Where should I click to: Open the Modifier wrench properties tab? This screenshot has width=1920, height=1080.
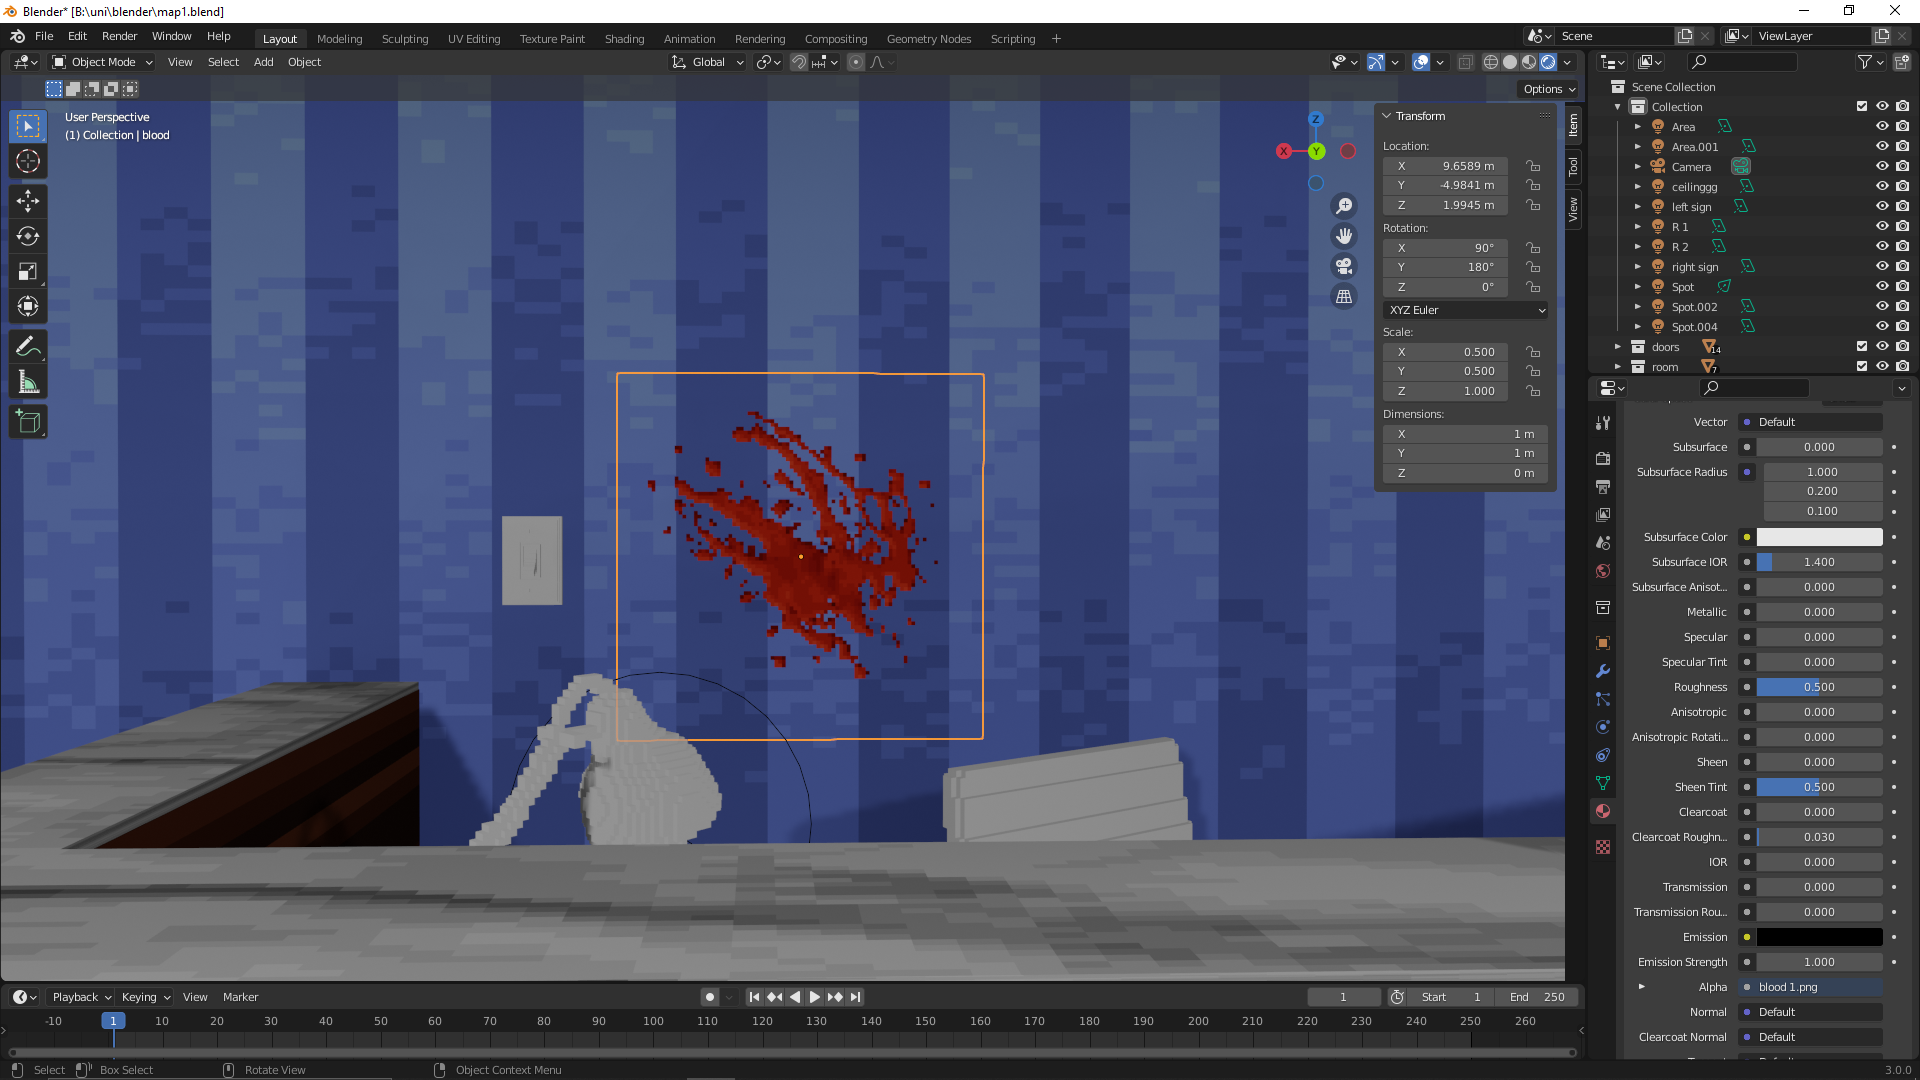(x=1603, y=671)
